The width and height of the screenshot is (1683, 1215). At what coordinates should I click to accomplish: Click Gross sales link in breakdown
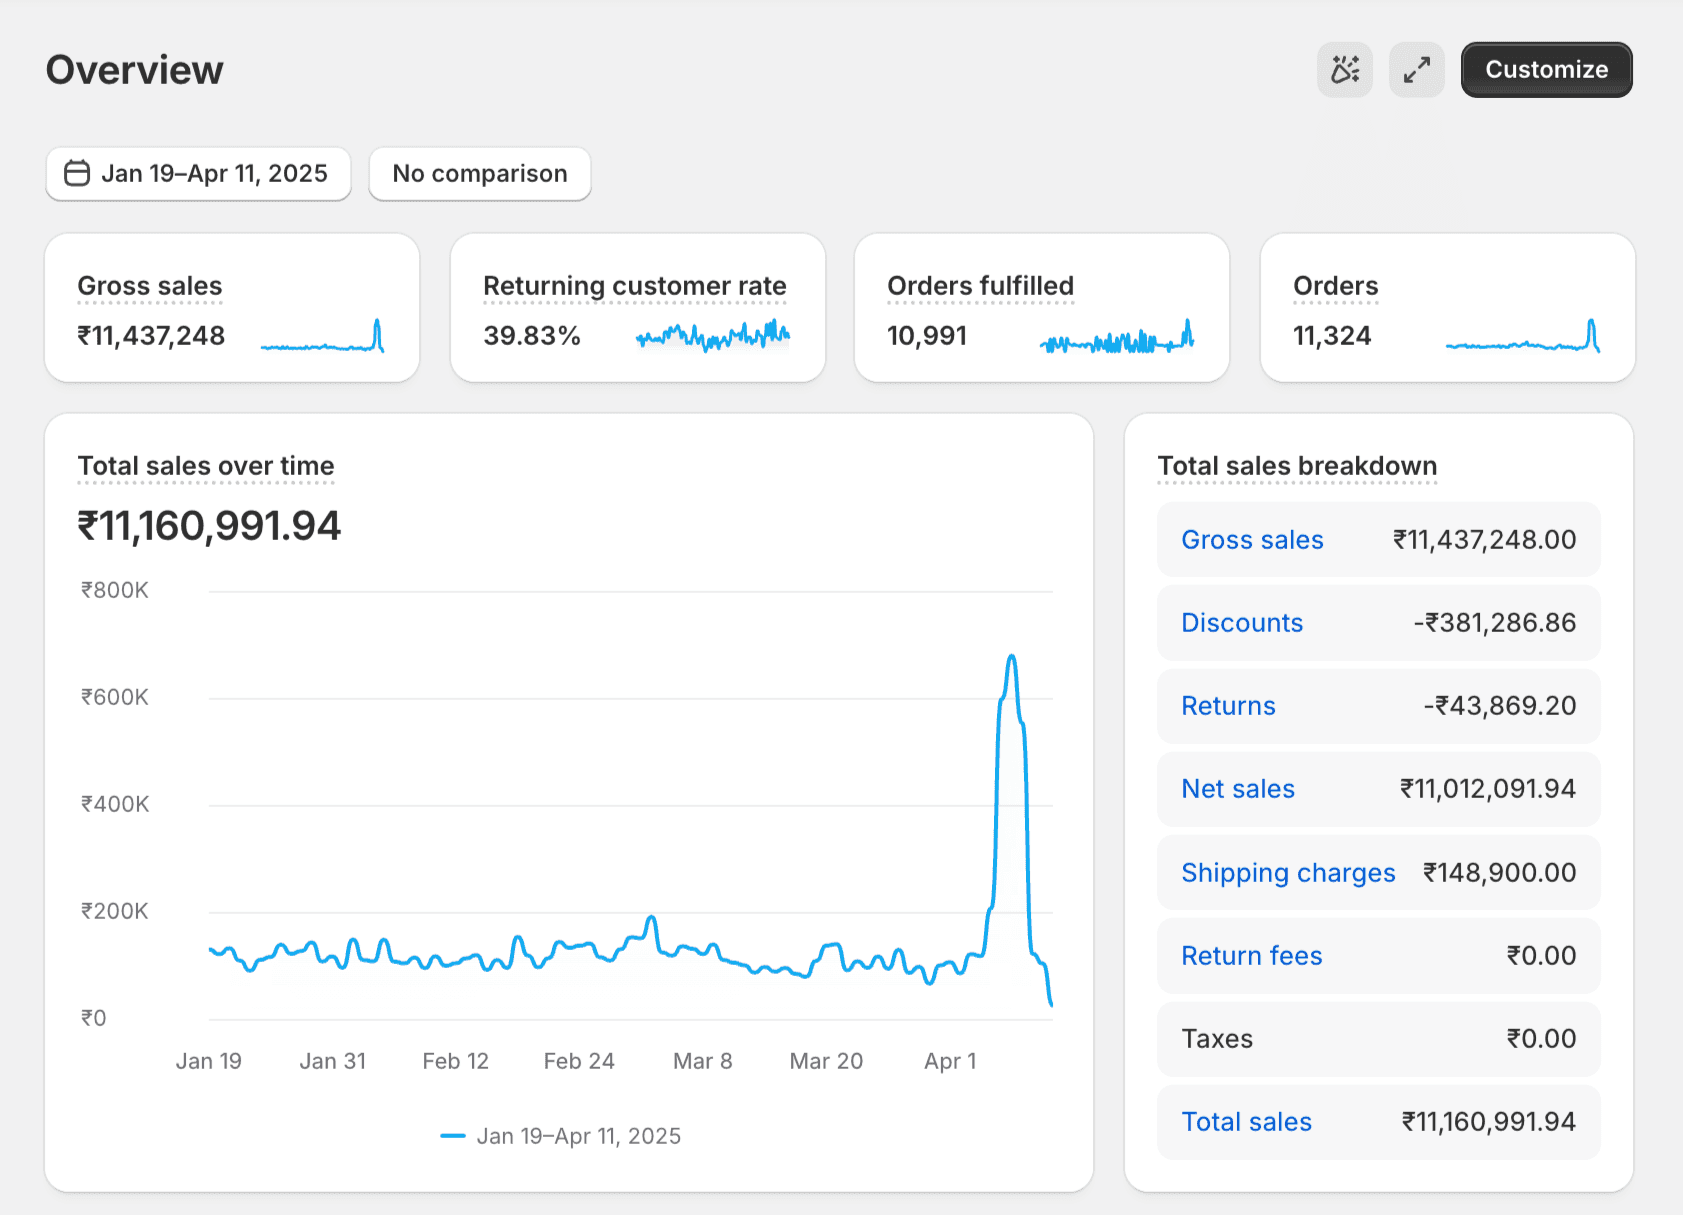[1252, 540]
